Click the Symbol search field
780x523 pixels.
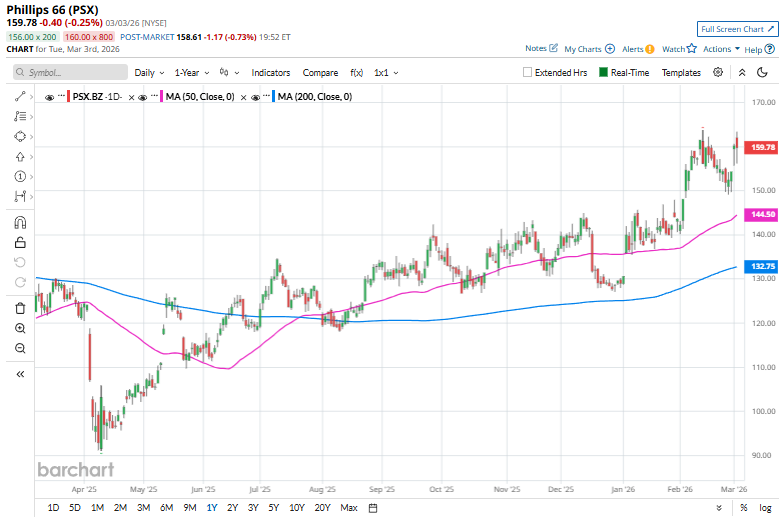(x=70, y=73)
